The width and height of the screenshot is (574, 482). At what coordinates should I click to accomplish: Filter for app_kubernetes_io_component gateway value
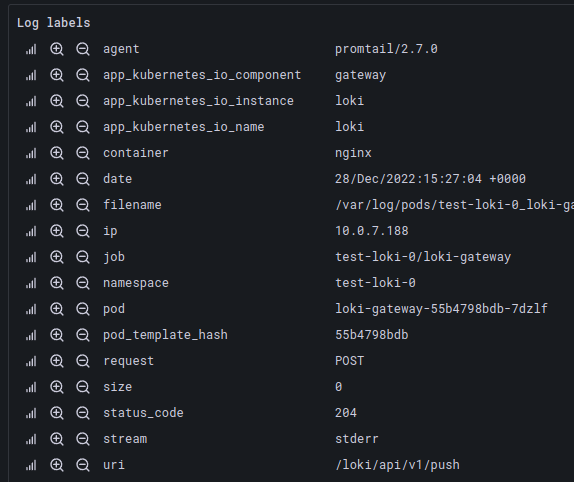pyautogui.click(x=57, y=75)
